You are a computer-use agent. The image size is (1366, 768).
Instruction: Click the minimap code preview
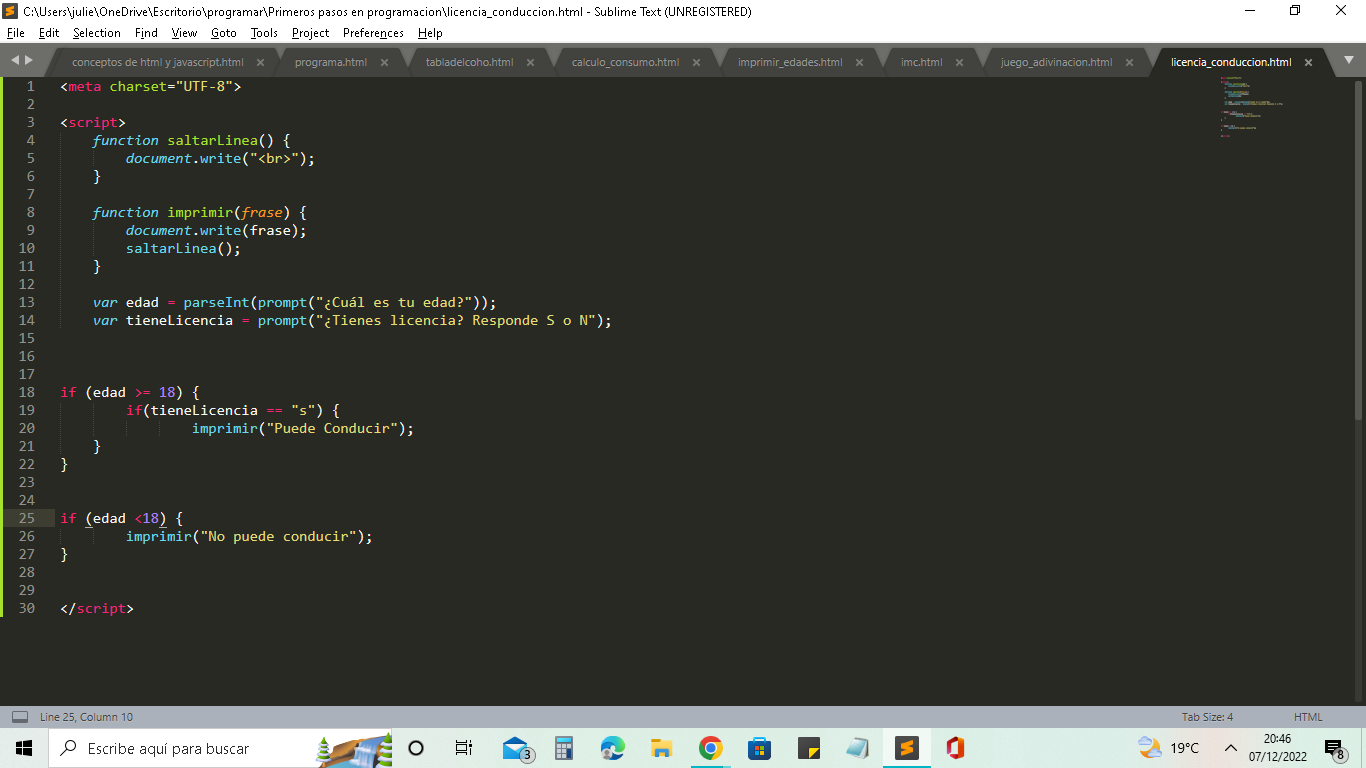tap(1250, 106)
